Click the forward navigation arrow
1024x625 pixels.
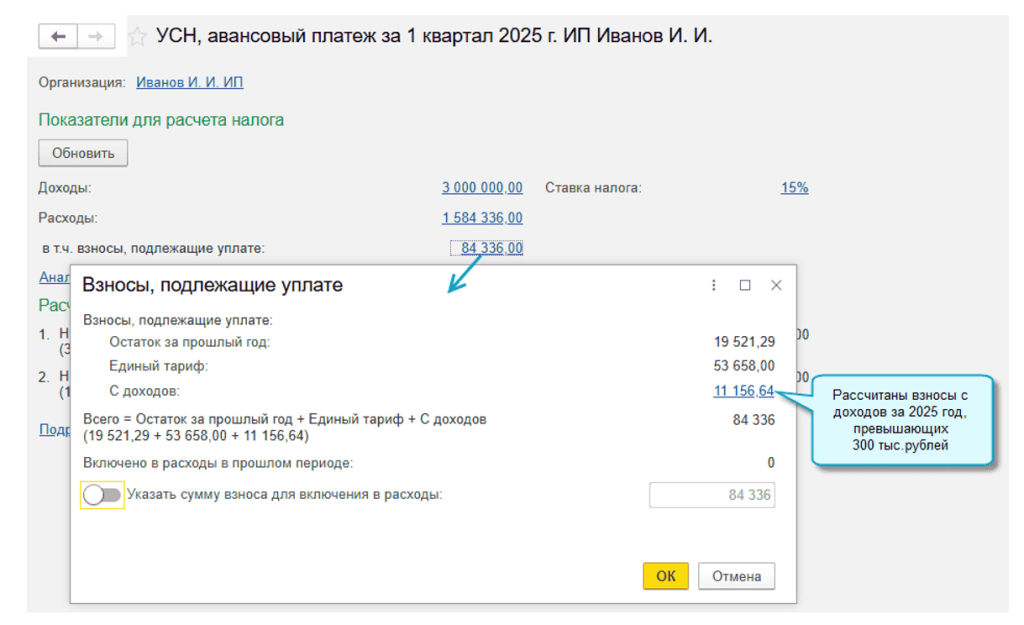95,37
